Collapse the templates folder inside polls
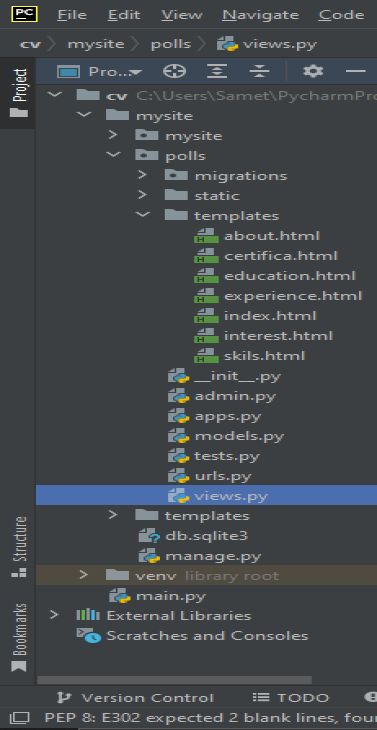The width and height of the screenshot is (377, 730). [142, 215]
